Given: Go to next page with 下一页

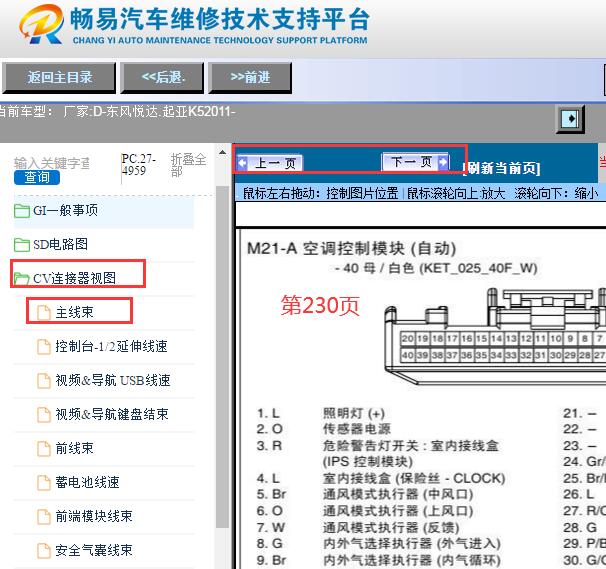Looking at the screenshot, I should point(415,162).
